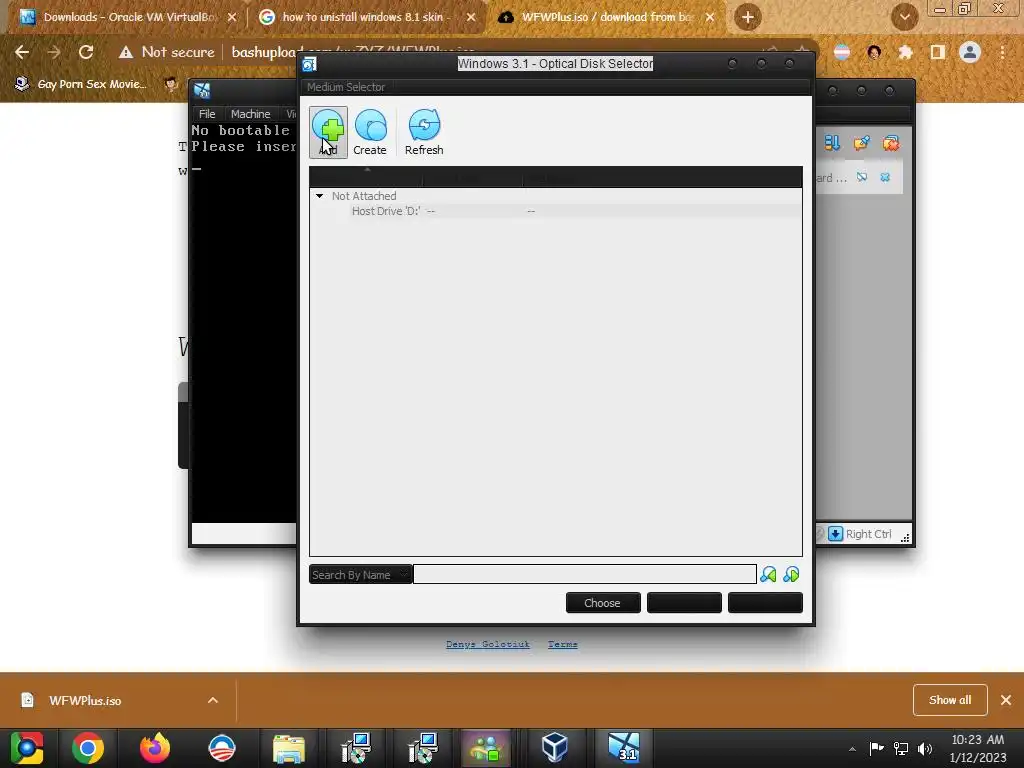Click the Create disk image icon
This screenshot has width=1024, height=768.
(370, 132)
